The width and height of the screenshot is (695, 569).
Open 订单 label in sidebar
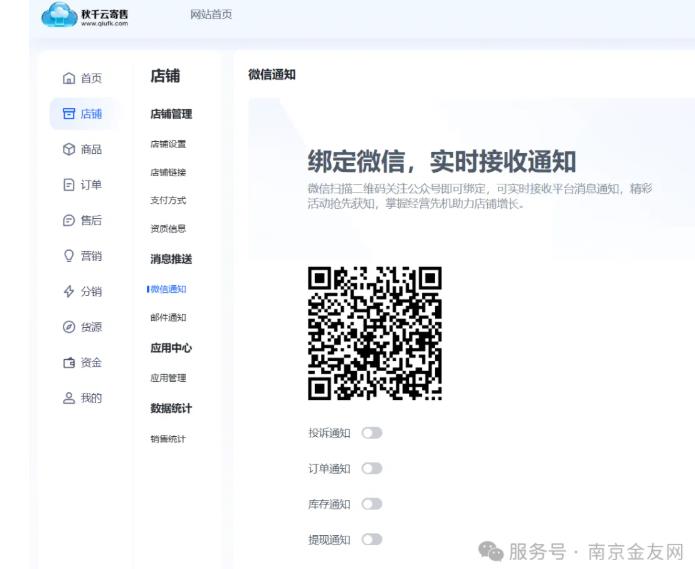tap(91, 184)
